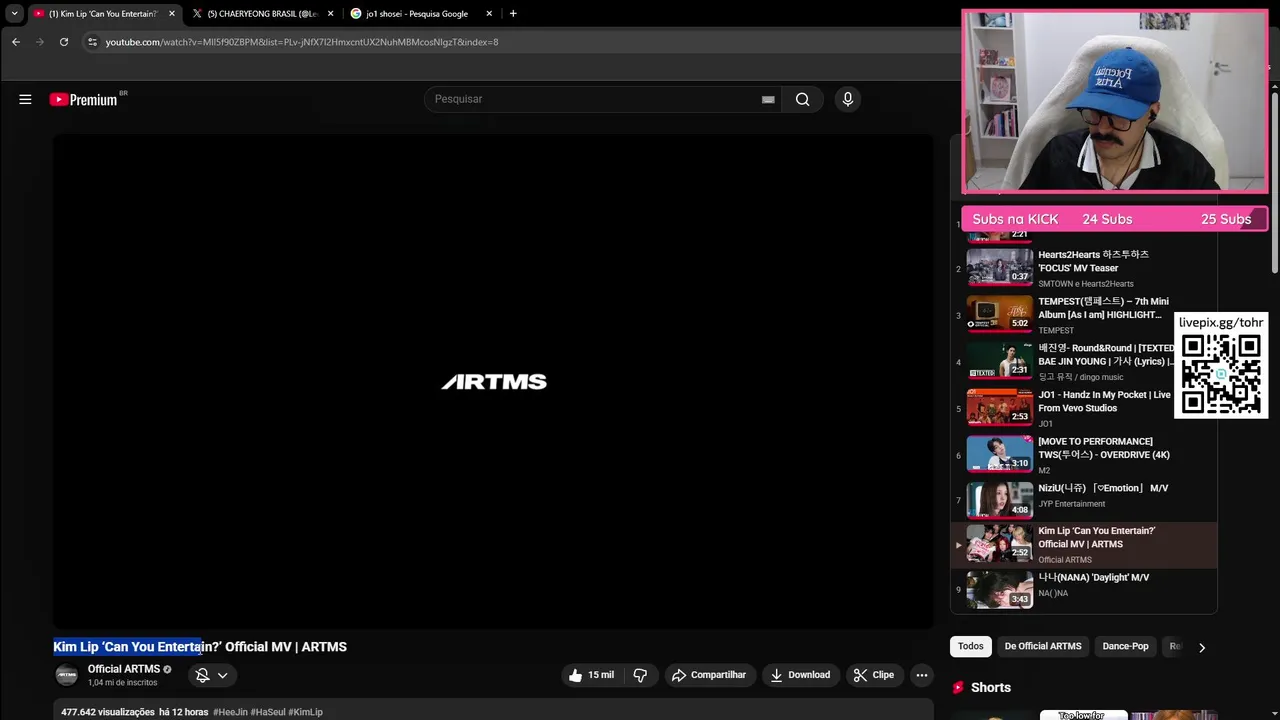The image size is (1280, 720).
Task: Click the '477.642 visualizações' view count text
Action: click(x=108, y=712)
